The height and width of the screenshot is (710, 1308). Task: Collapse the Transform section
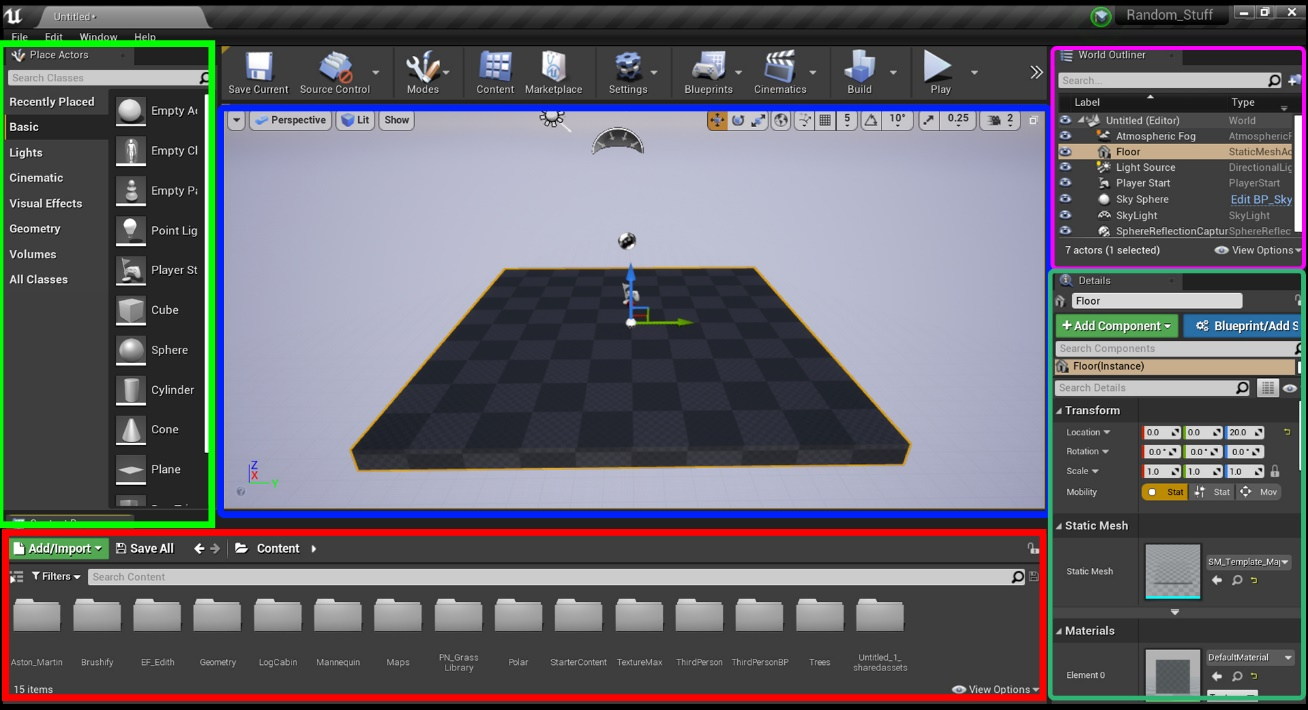(1060, 411)
